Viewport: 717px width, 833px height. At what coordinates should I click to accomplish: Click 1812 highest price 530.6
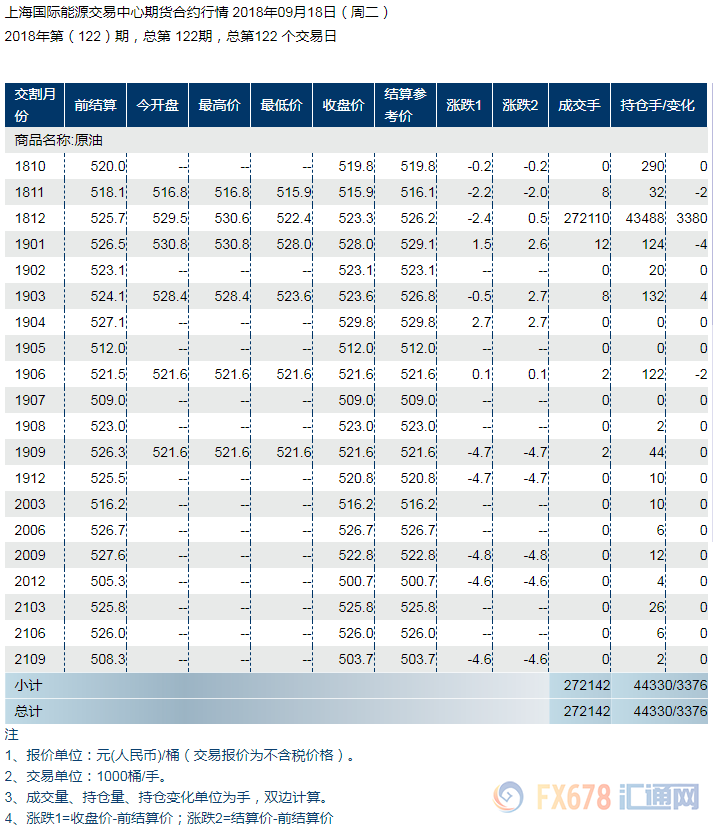point(232,218)
